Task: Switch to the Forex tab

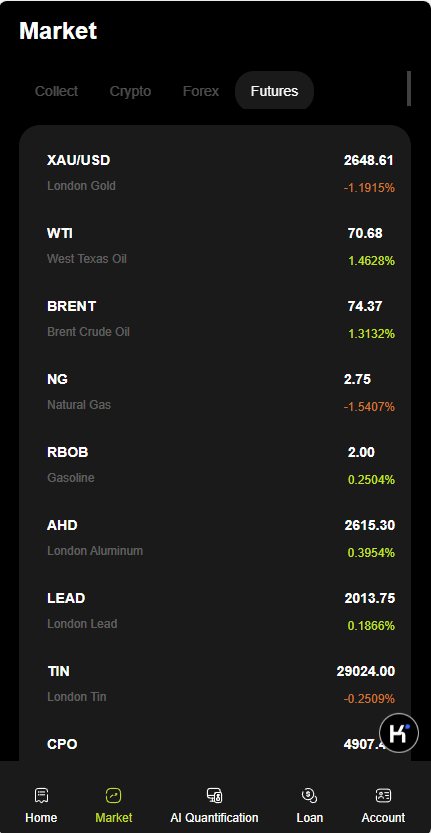Action: [201, 91]
